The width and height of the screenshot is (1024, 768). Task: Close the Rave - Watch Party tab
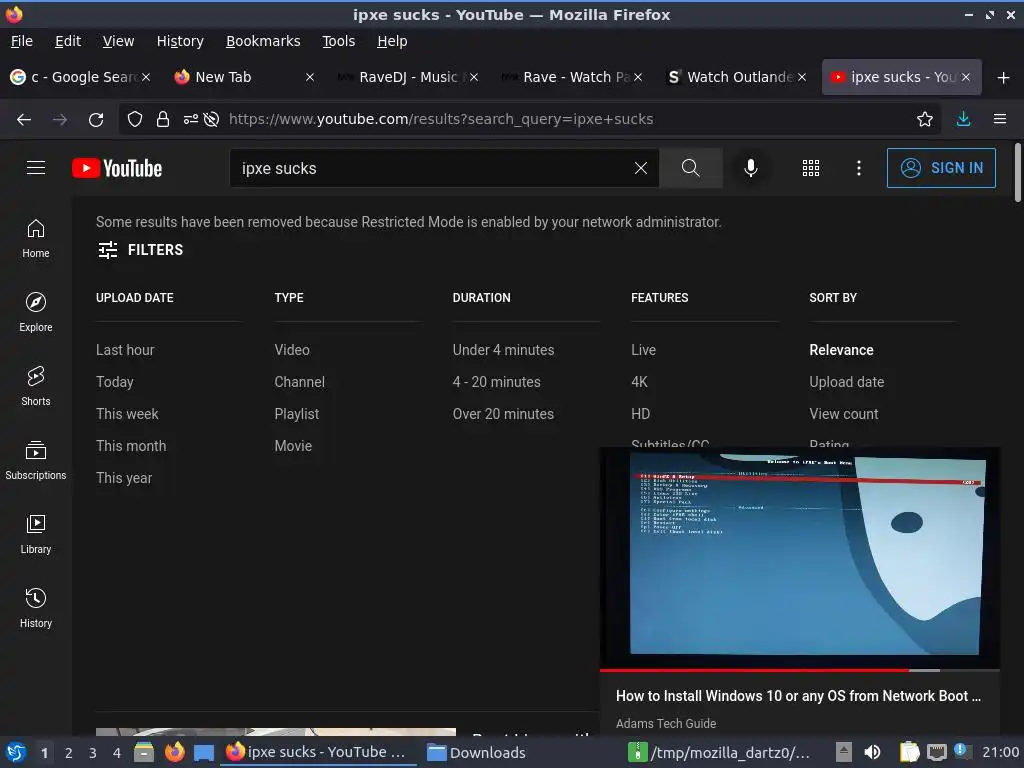[638, 77]
